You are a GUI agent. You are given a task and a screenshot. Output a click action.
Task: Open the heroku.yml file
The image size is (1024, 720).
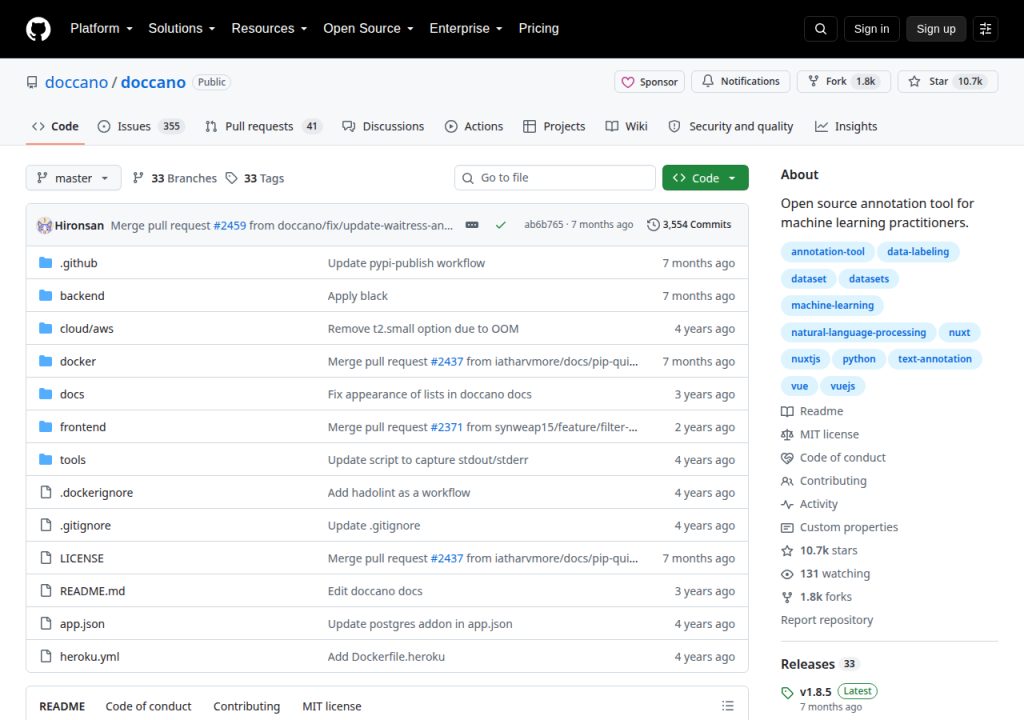[89, 657]
